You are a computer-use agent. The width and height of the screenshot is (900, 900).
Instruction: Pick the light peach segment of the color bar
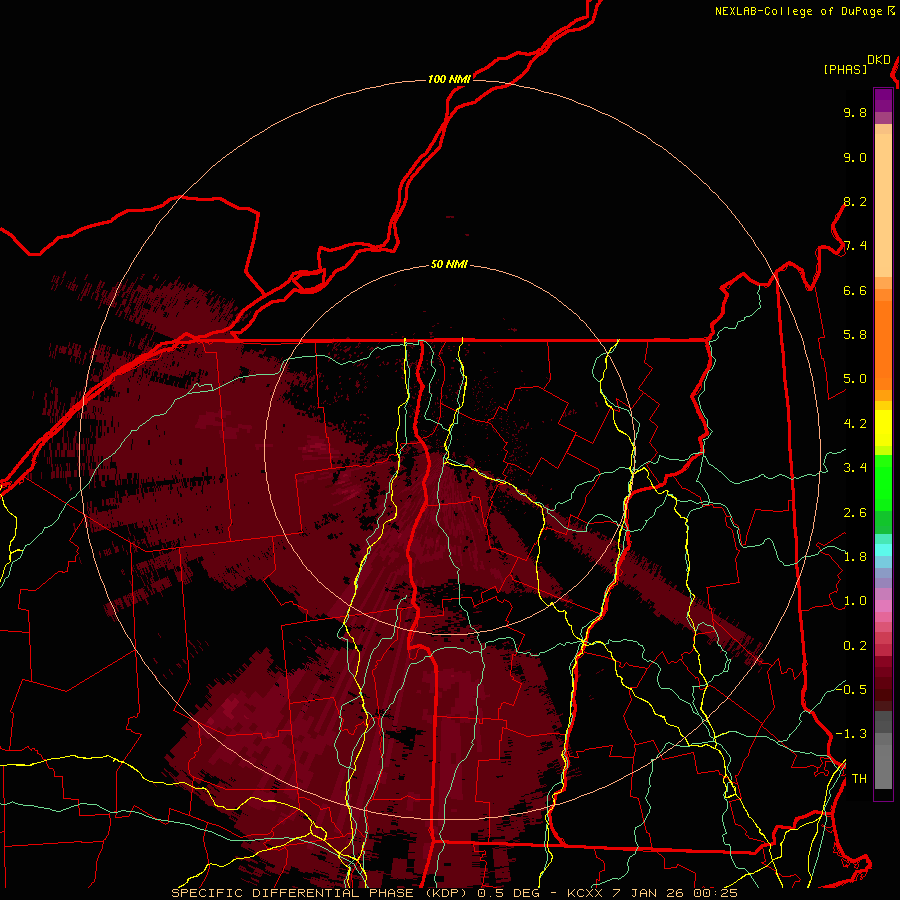[883, 205]
